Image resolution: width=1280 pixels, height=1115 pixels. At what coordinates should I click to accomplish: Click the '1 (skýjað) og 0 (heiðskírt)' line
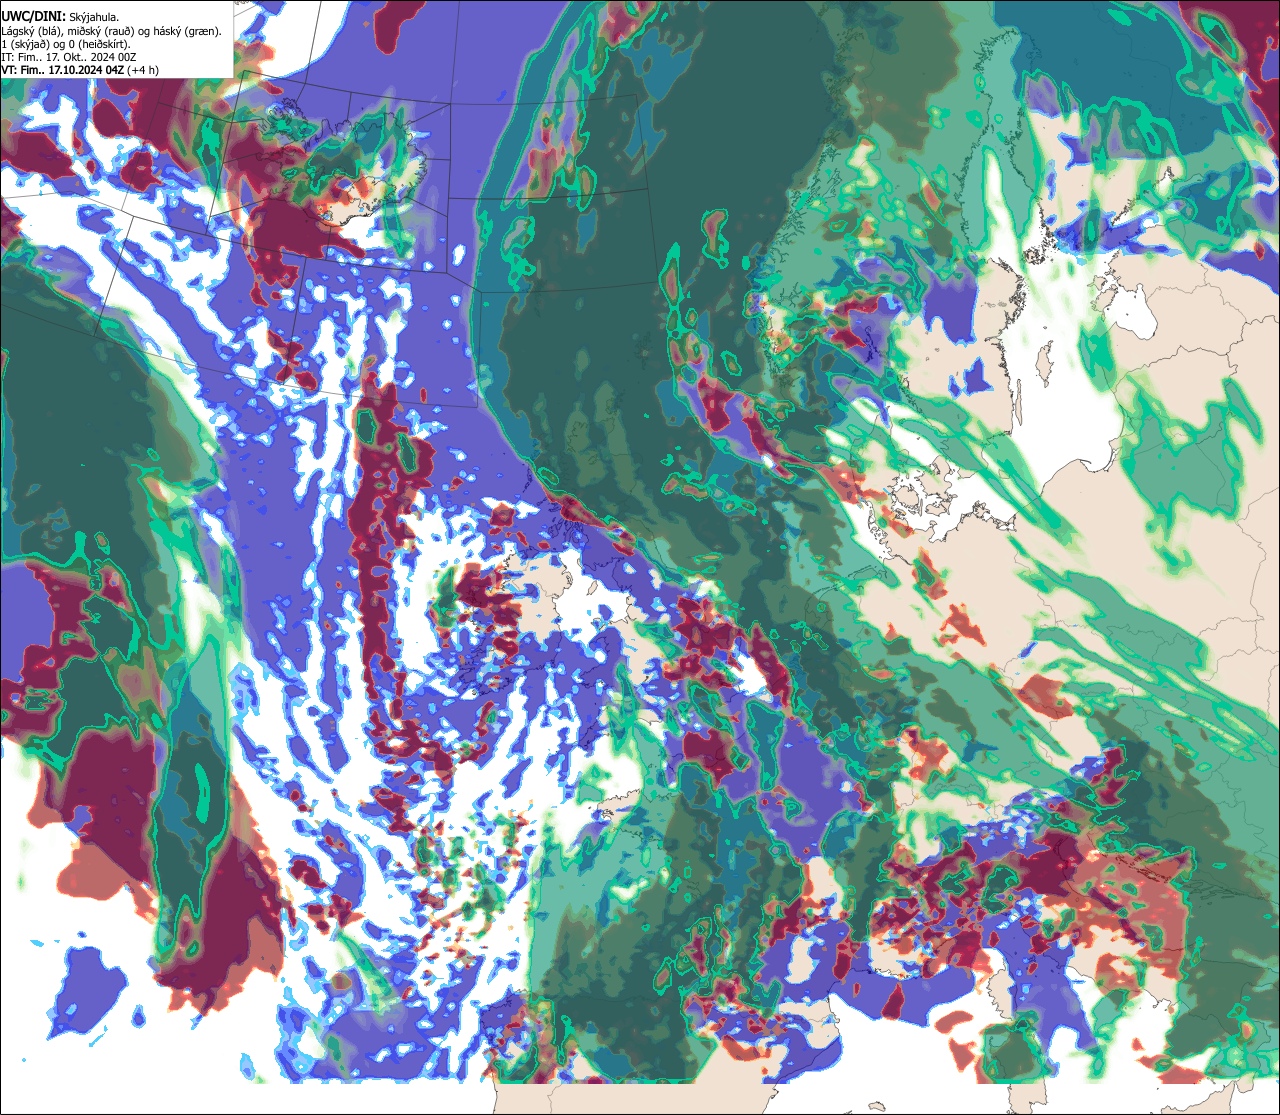(66, 44)
